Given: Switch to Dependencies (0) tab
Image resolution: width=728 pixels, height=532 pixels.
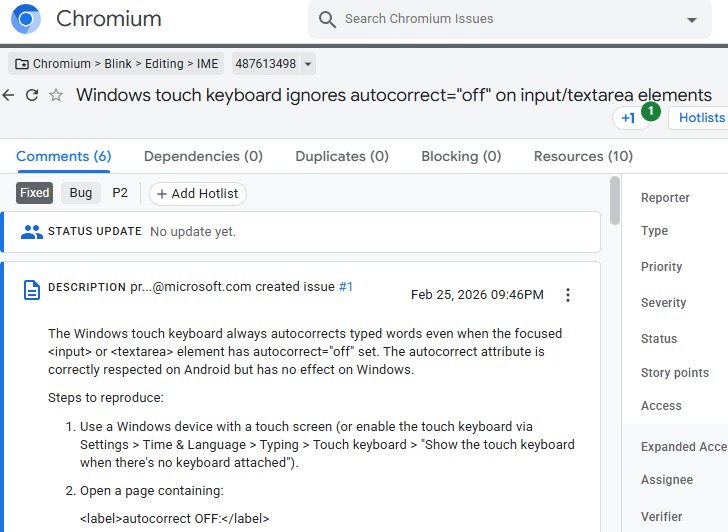Looking at the screenshot, I should pyautogui.click(x=203, y=156).
